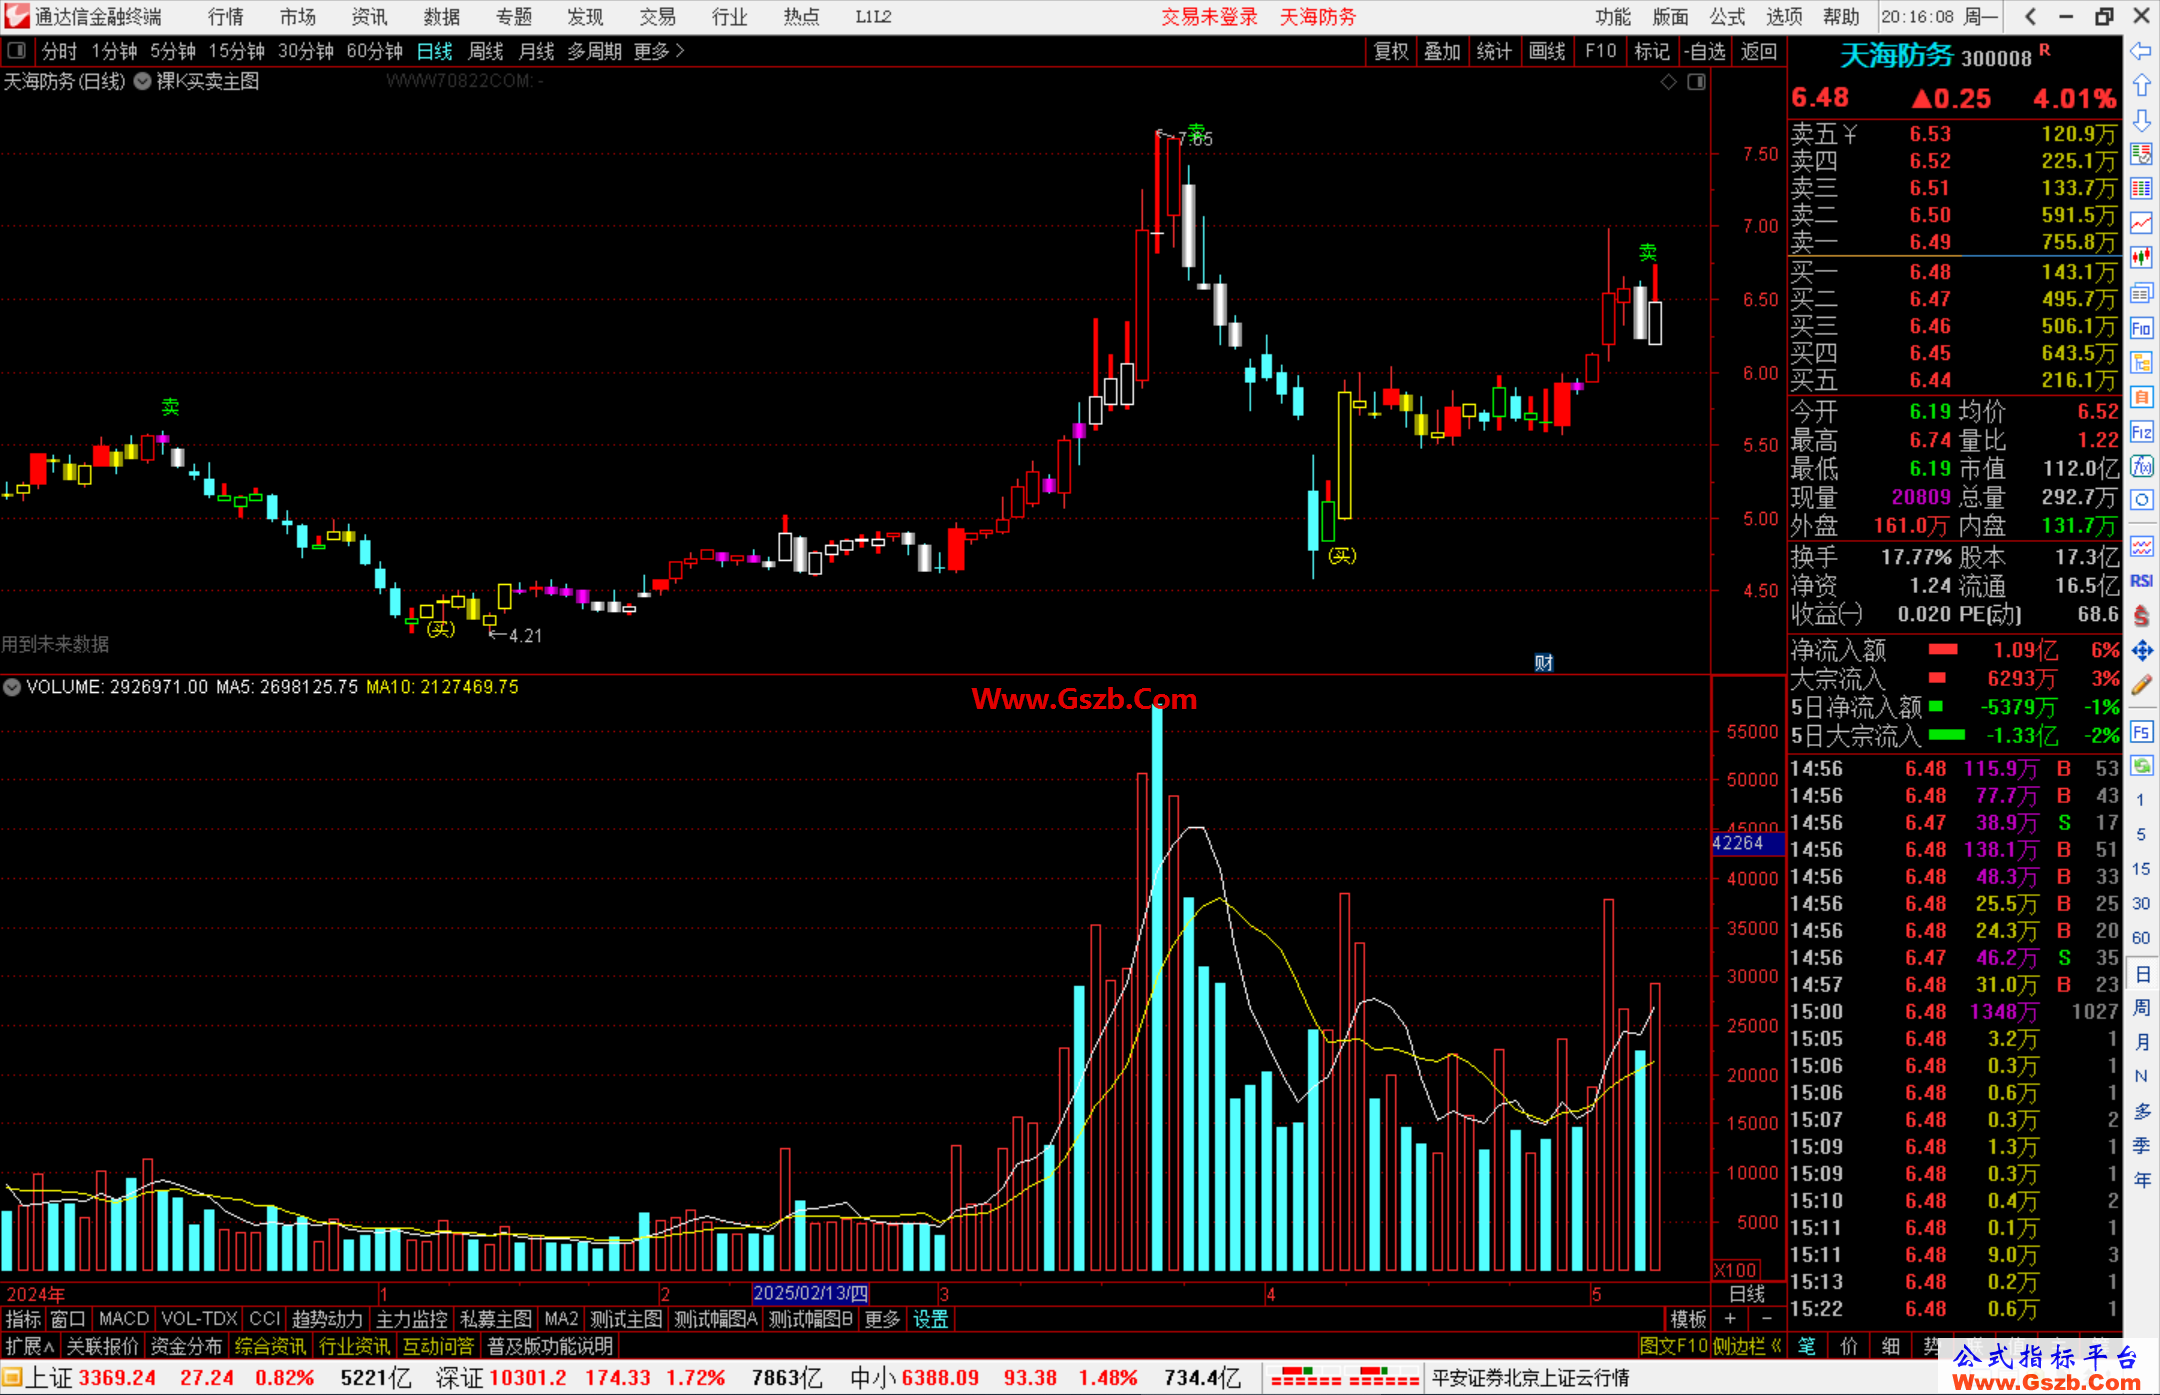Switch to the 周线 weekly tab
This screenshot has height=1395, width=2160.
coord(485,51)
